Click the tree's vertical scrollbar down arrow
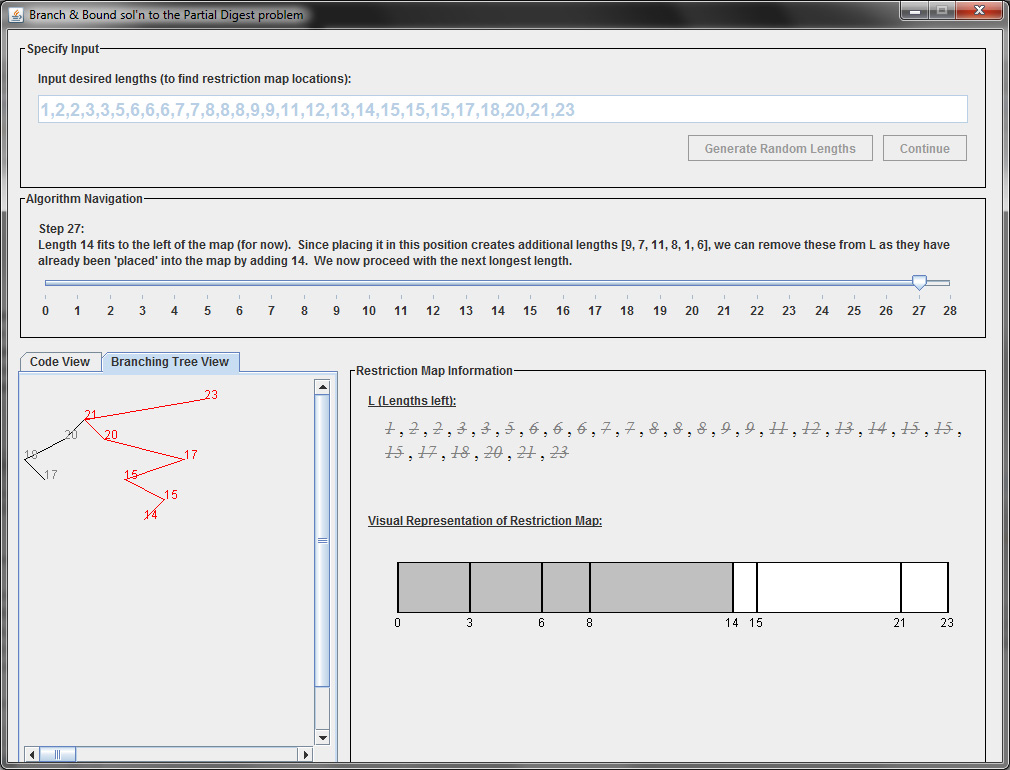This screenshot has height=770, width=1010. 322,737
